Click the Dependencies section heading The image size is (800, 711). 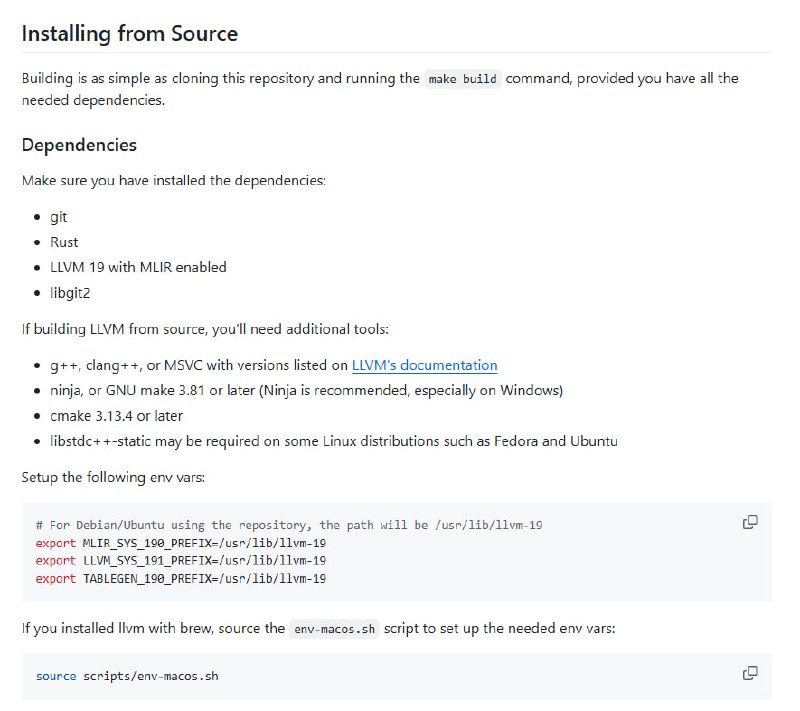[79, 145]
